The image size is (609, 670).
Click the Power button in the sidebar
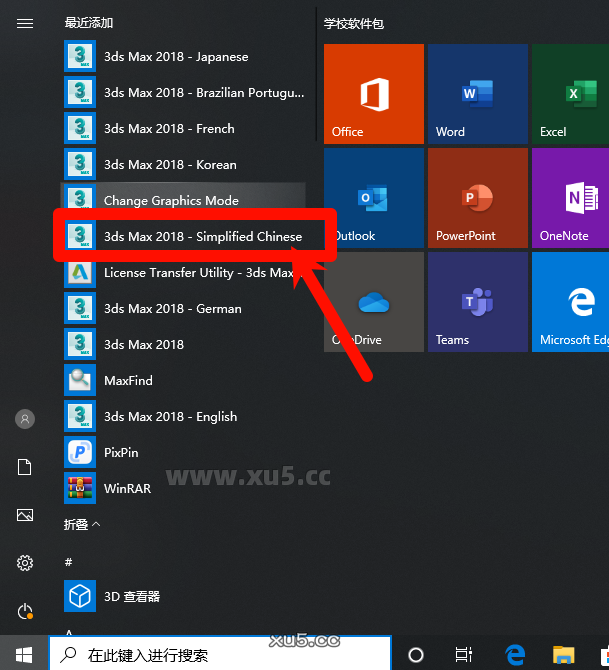25,611
